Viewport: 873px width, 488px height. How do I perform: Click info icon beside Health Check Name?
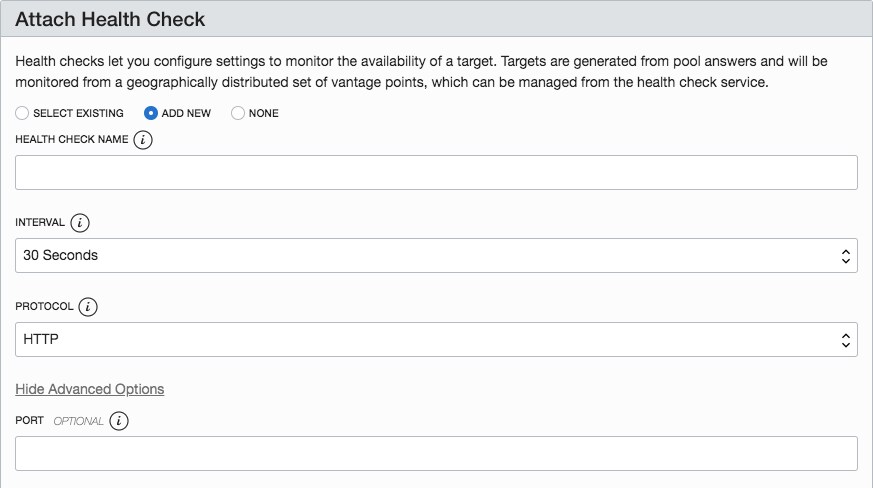tap(143, 140)
